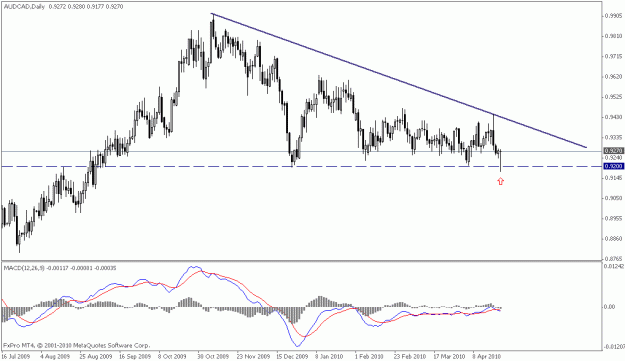
Task: Click the AUDCAD,Daily chart title text
Action: tap(24, 6)
